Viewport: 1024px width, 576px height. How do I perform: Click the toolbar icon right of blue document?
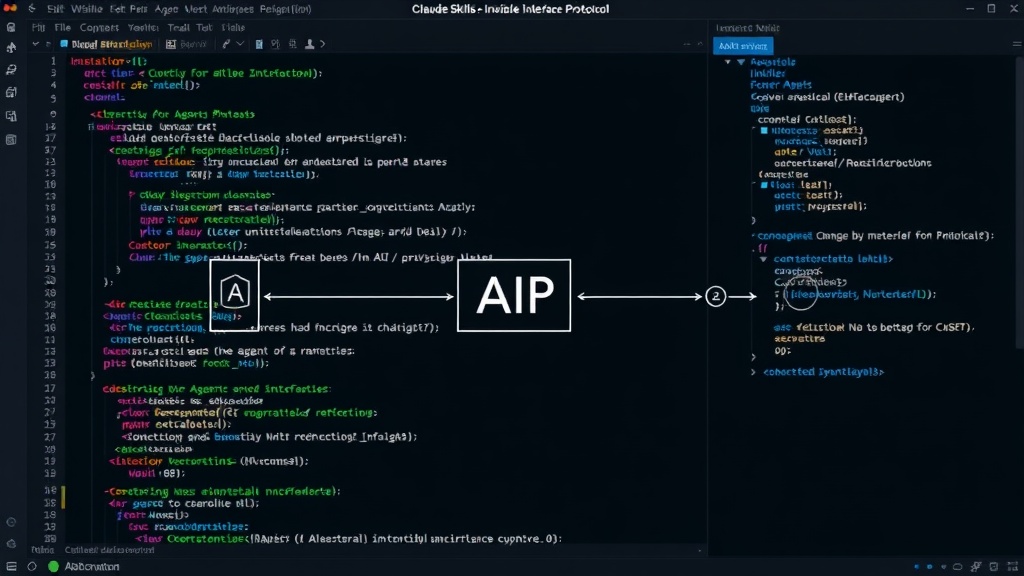[x=275, y=44]
